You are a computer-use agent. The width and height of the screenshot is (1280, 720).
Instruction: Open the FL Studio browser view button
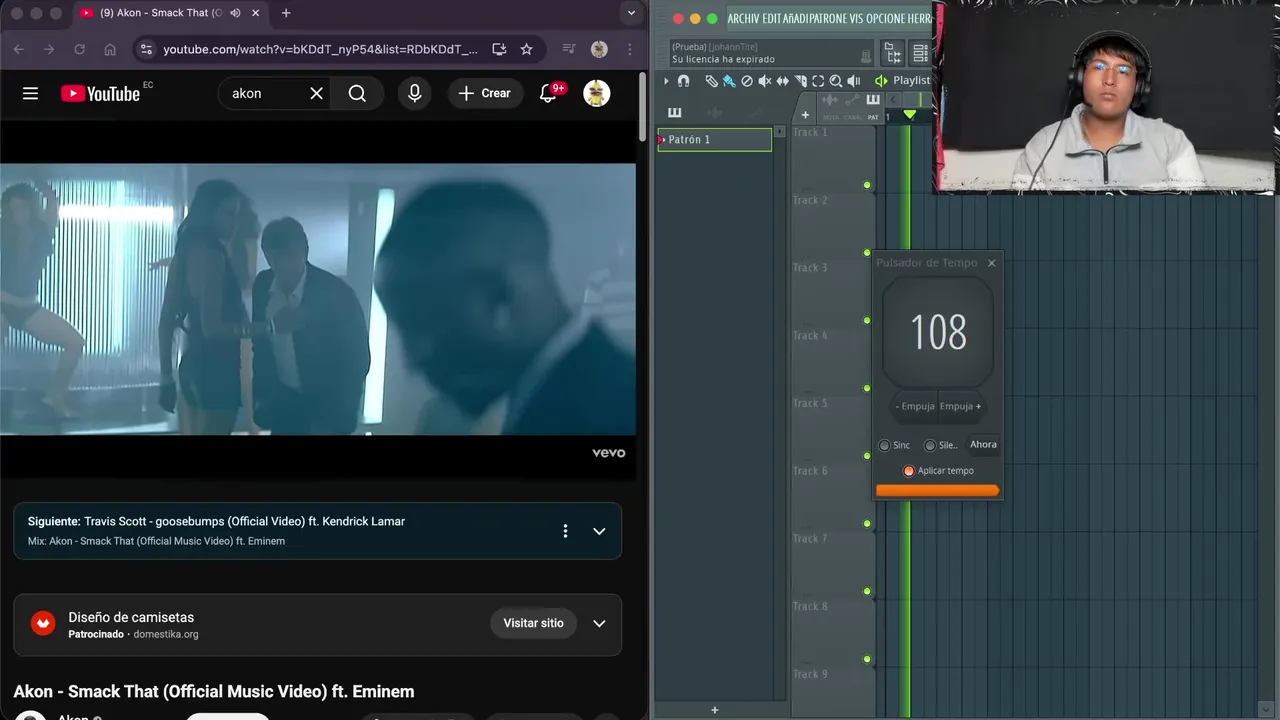click(893, 53)
